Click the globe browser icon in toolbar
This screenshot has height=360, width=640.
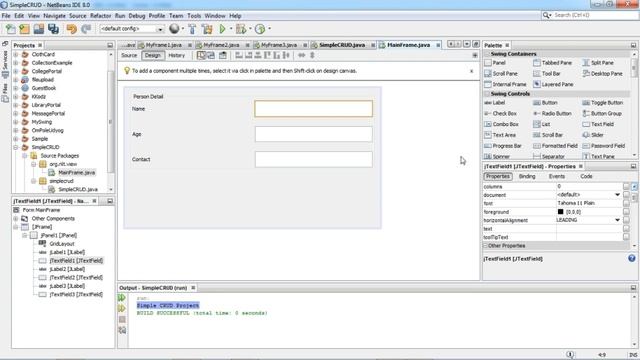(174, 29)
